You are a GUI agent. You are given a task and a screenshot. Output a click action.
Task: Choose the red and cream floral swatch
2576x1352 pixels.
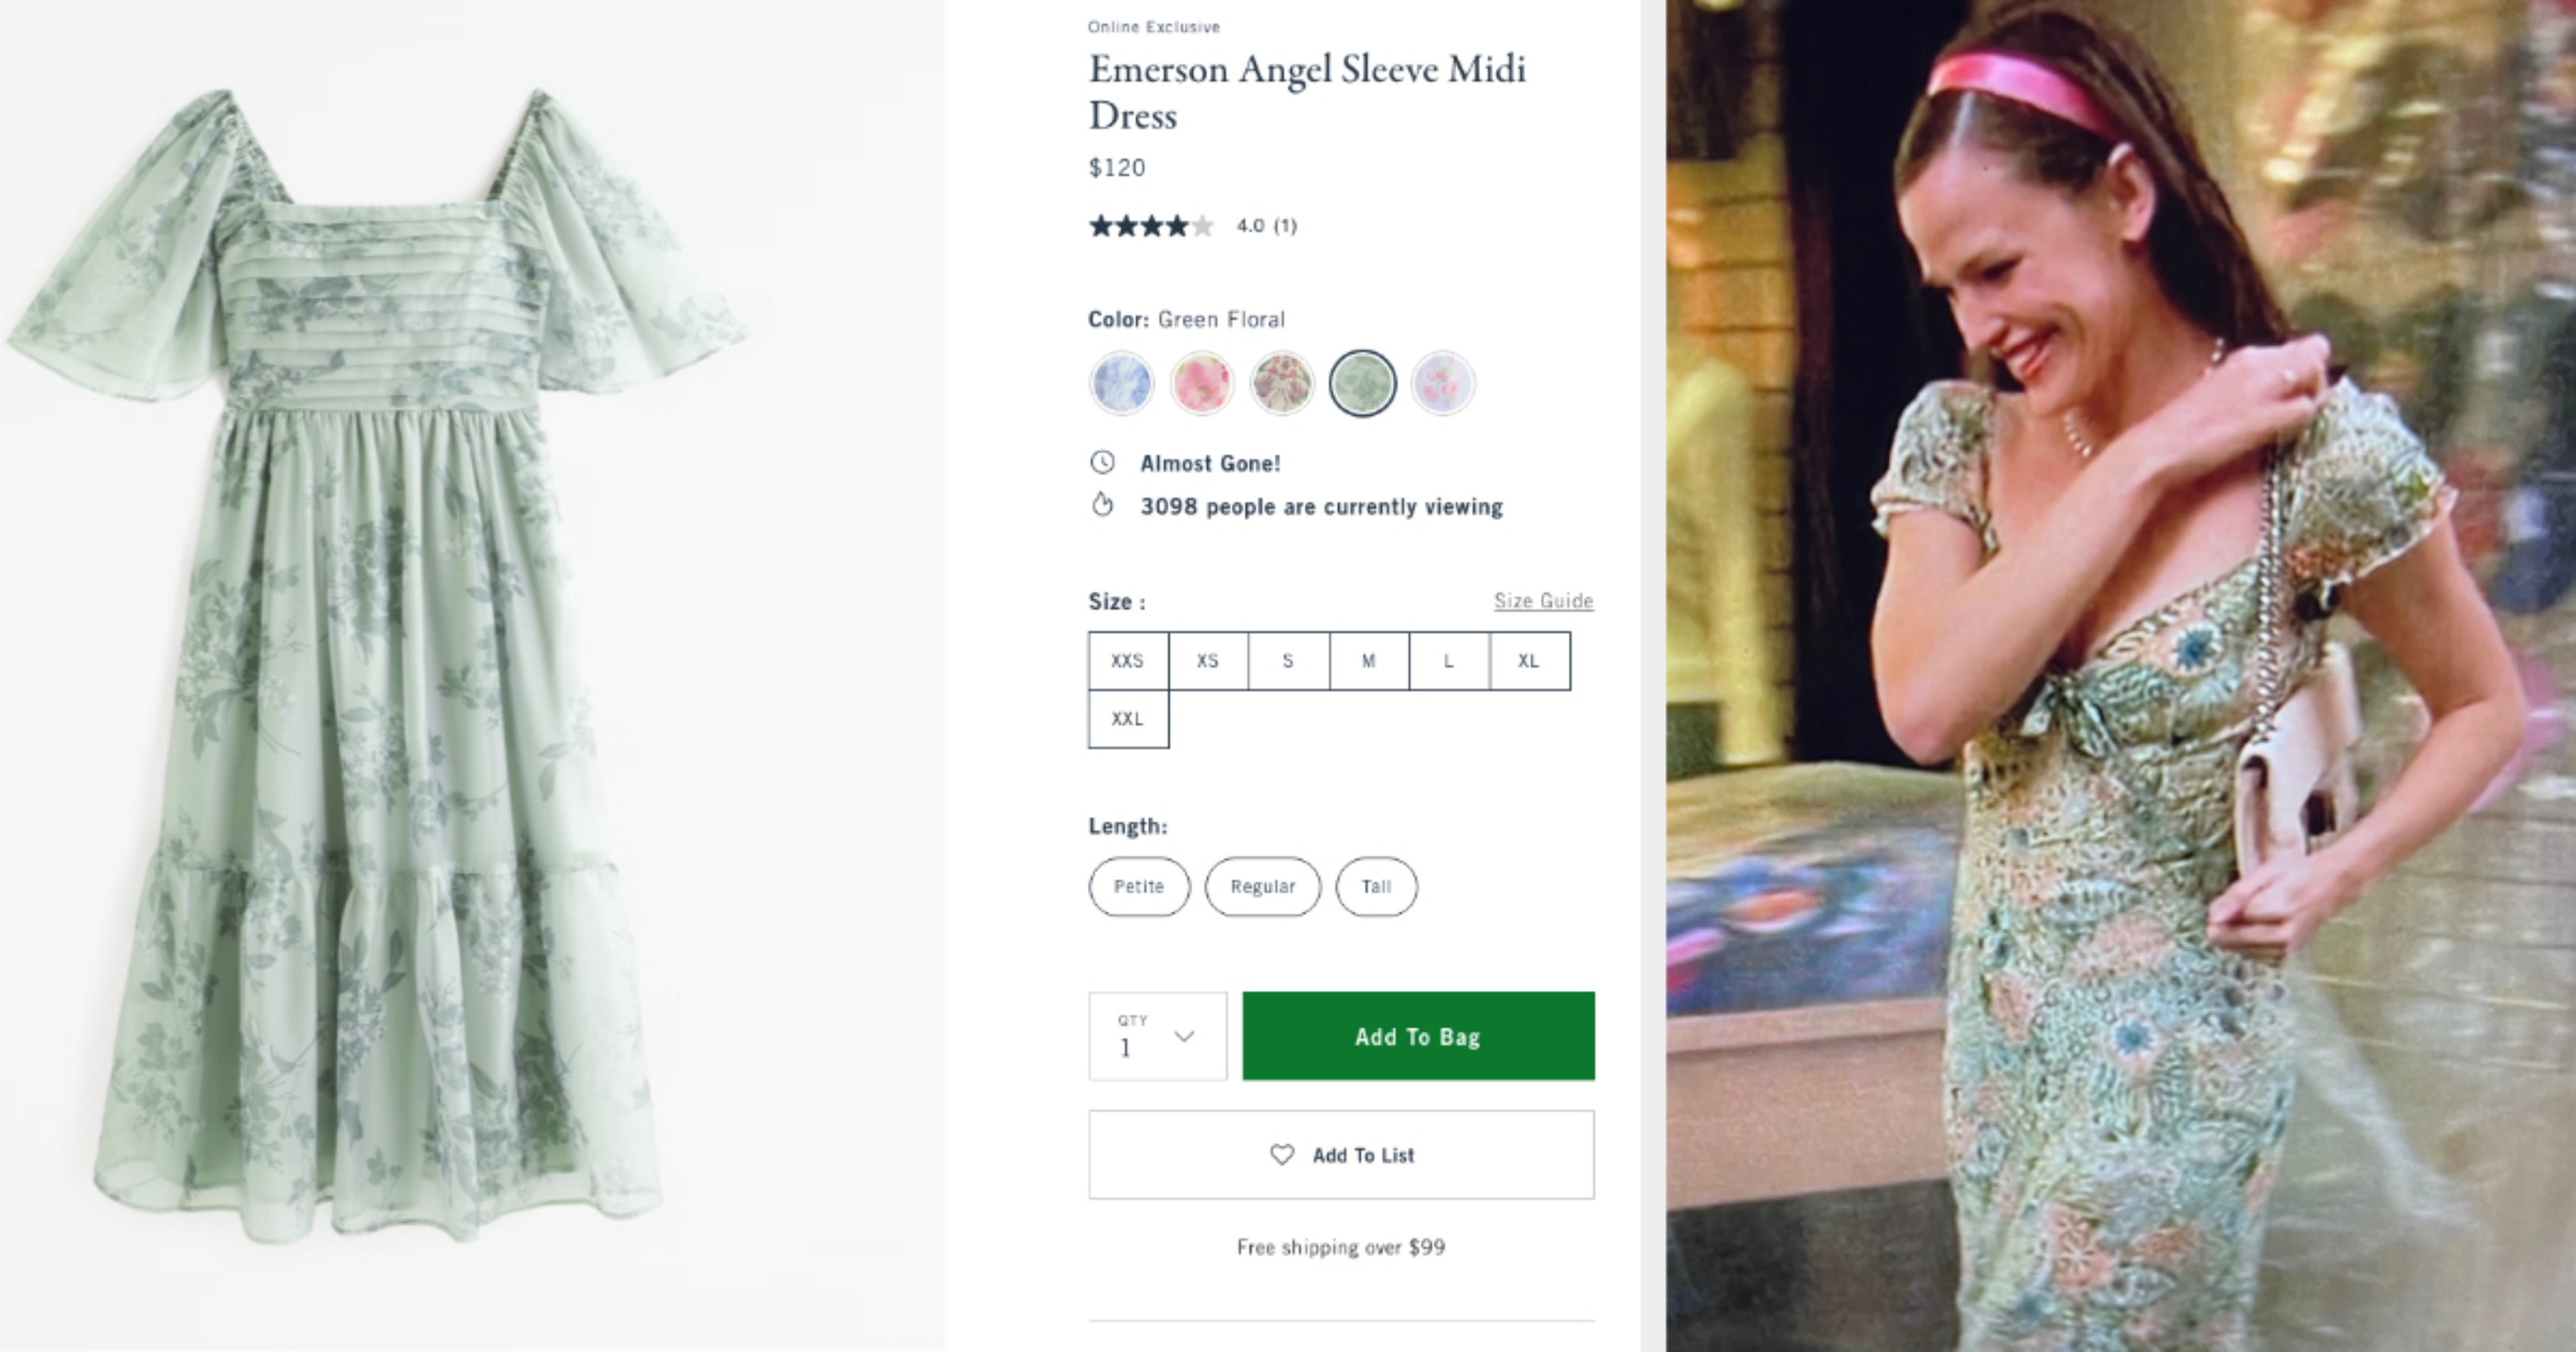(1281, 383)
